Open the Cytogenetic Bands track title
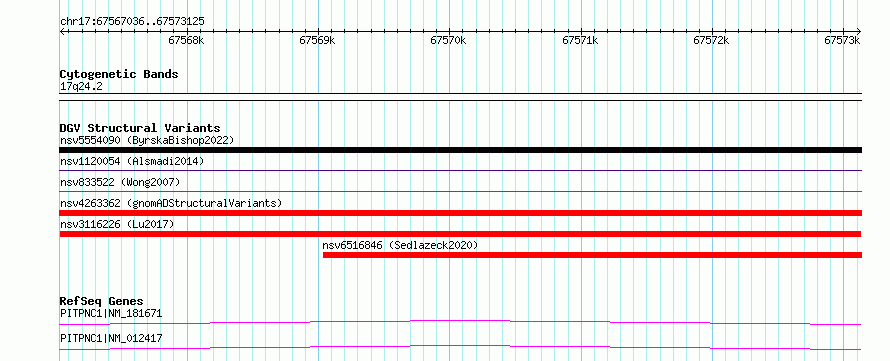This screenshot has height=361, width=890. tap(119, 74)
